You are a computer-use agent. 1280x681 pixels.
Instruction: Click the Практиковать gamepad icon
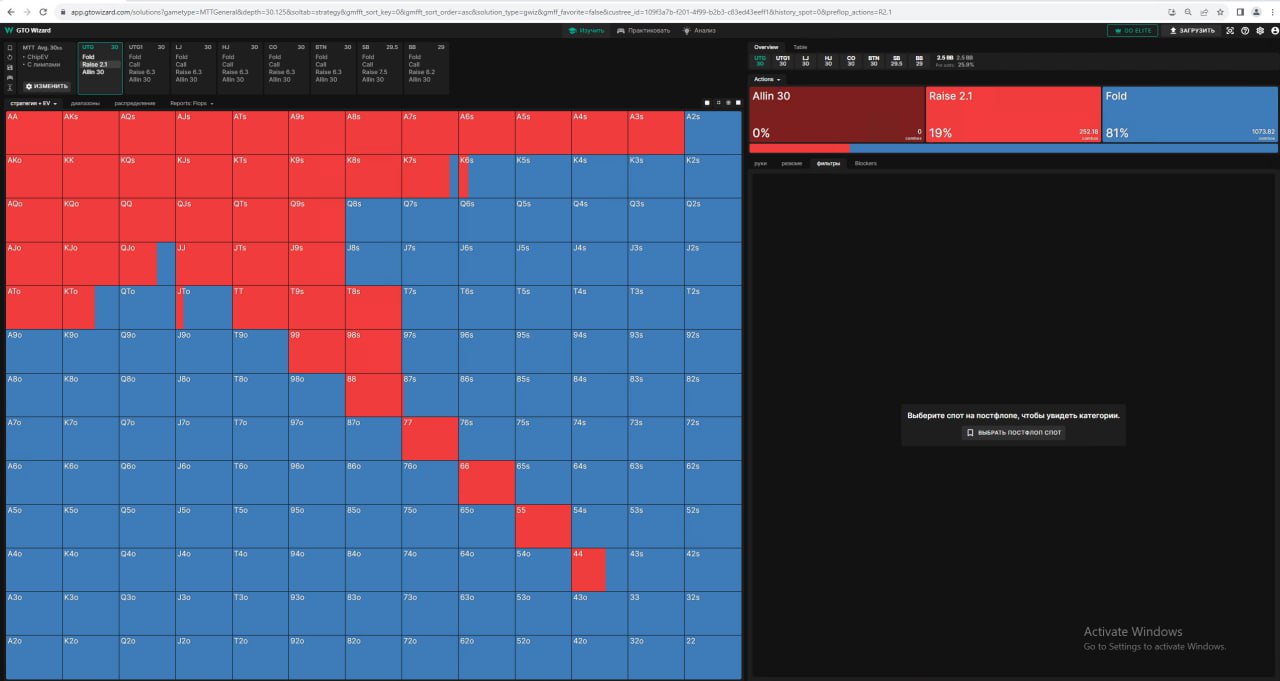621,31
